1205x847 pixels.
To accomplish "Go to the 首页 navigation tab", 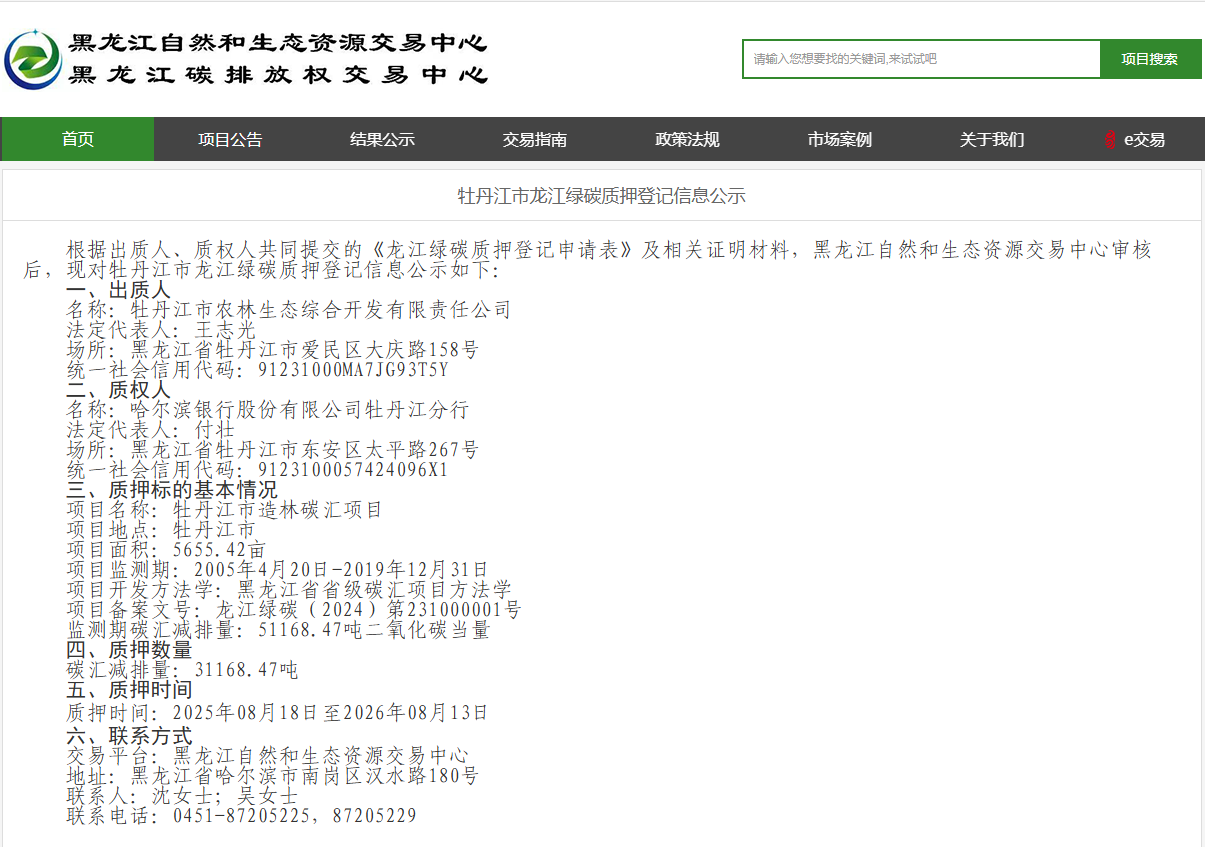I will [78, 140].
